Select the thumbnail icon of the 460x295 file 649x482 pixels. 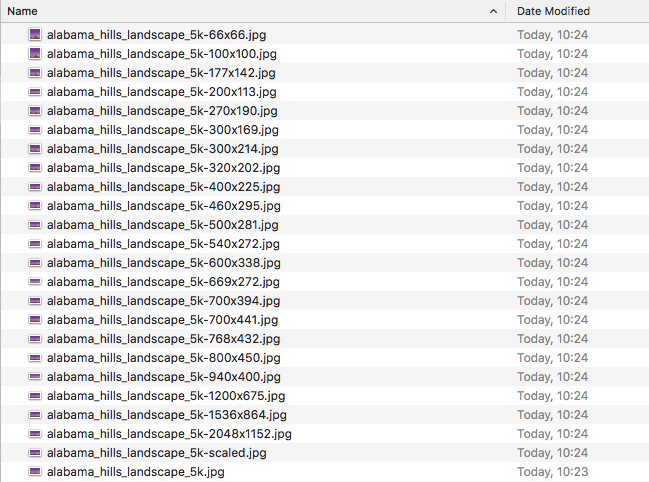coord(35,206)
